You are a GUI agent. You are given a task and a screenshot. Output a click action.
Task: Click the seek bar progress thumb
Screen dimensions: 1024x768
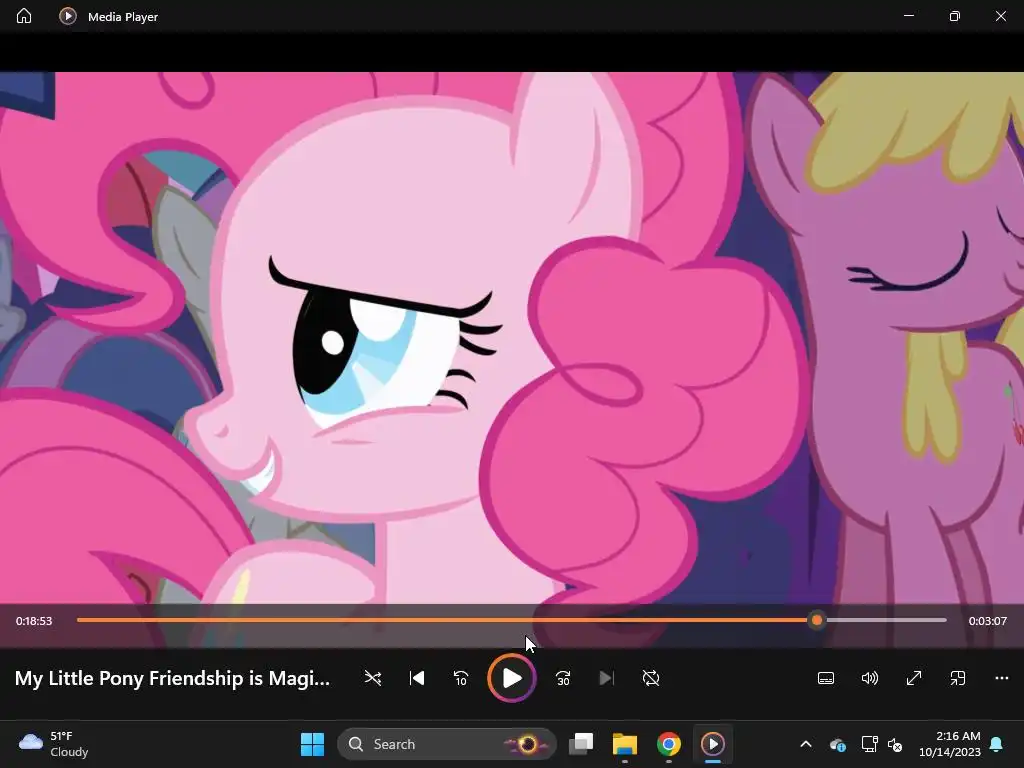816,620
